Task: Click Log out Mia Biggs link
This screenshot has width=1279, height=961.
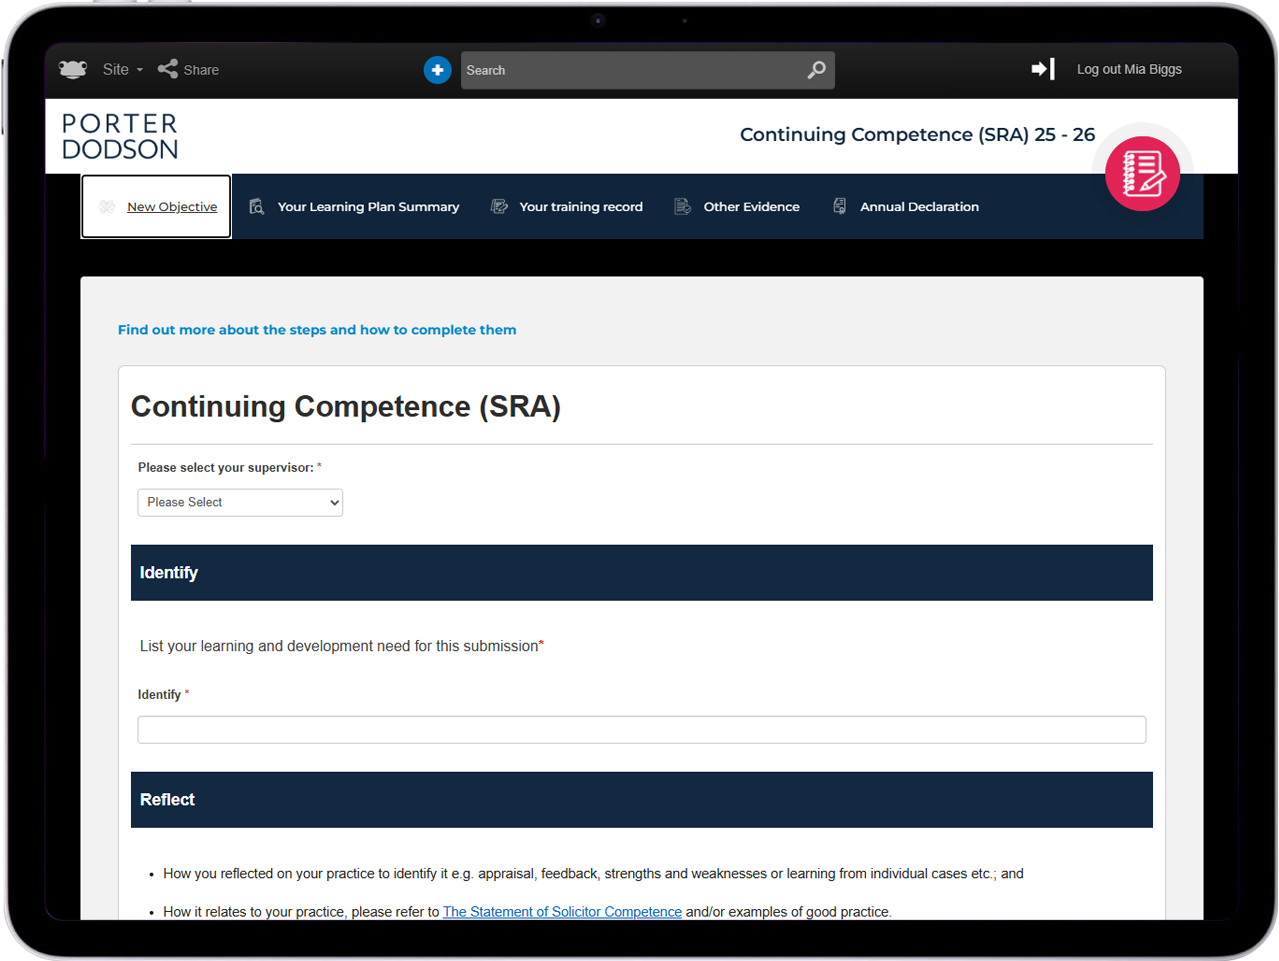Action: click(1129, 69)
